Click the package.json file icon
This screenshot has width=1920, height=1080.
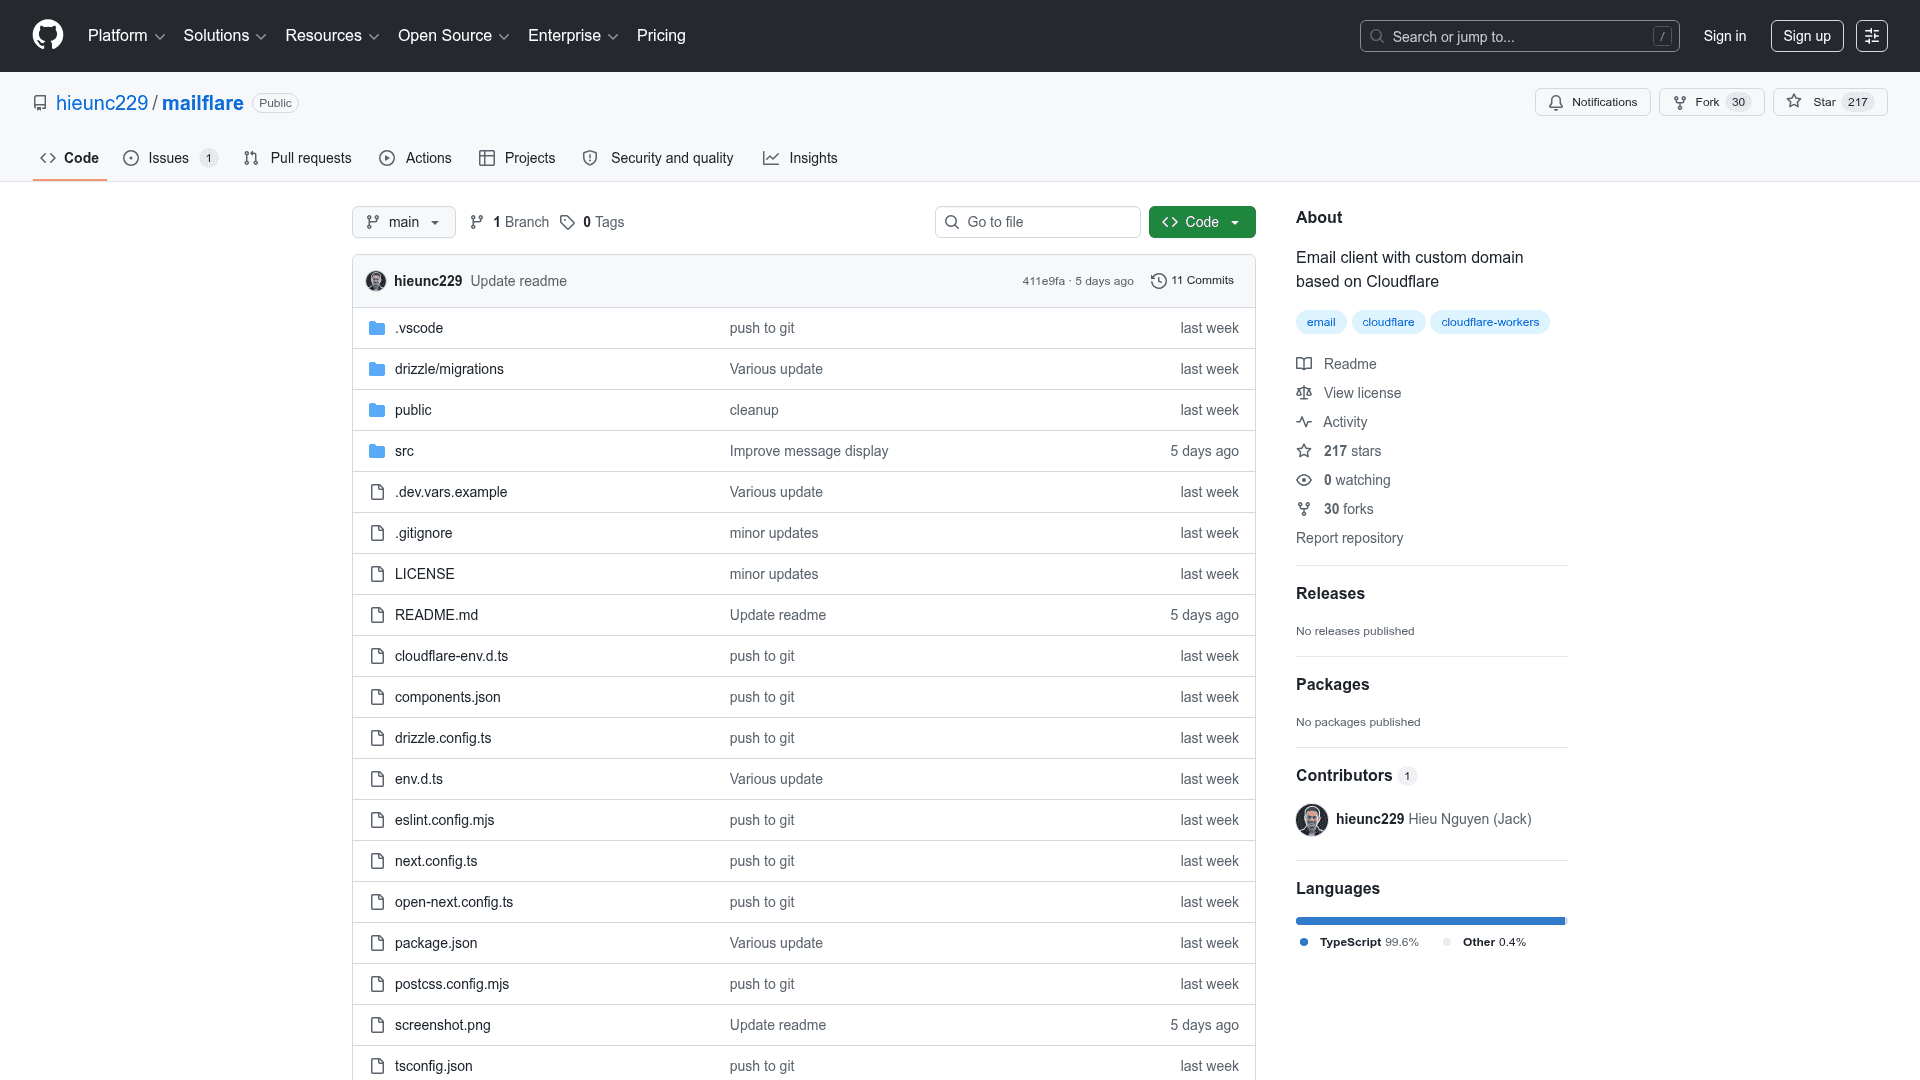tap(377, 943)
